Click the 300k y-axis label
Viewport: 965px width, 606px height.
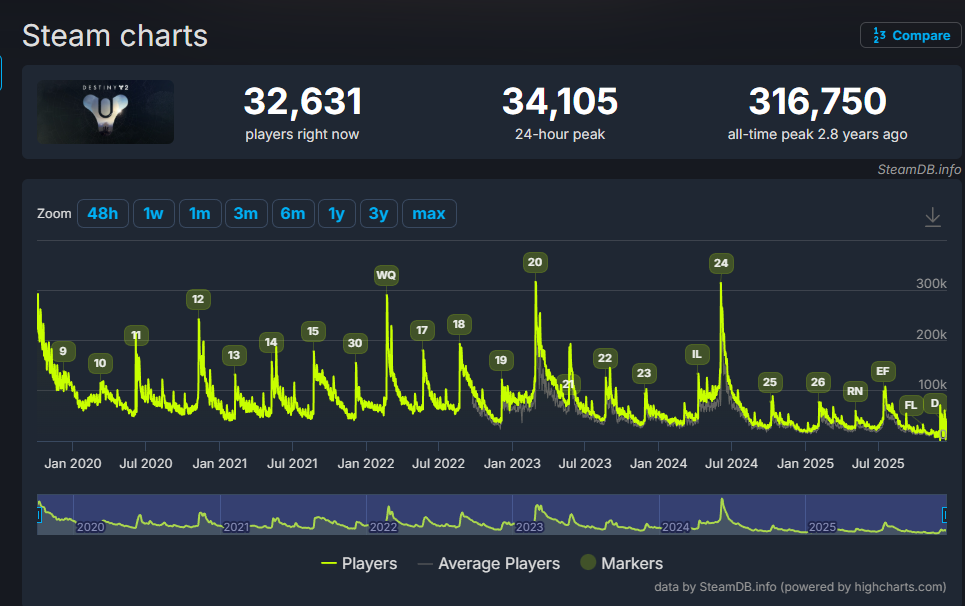tap(931, 284)
